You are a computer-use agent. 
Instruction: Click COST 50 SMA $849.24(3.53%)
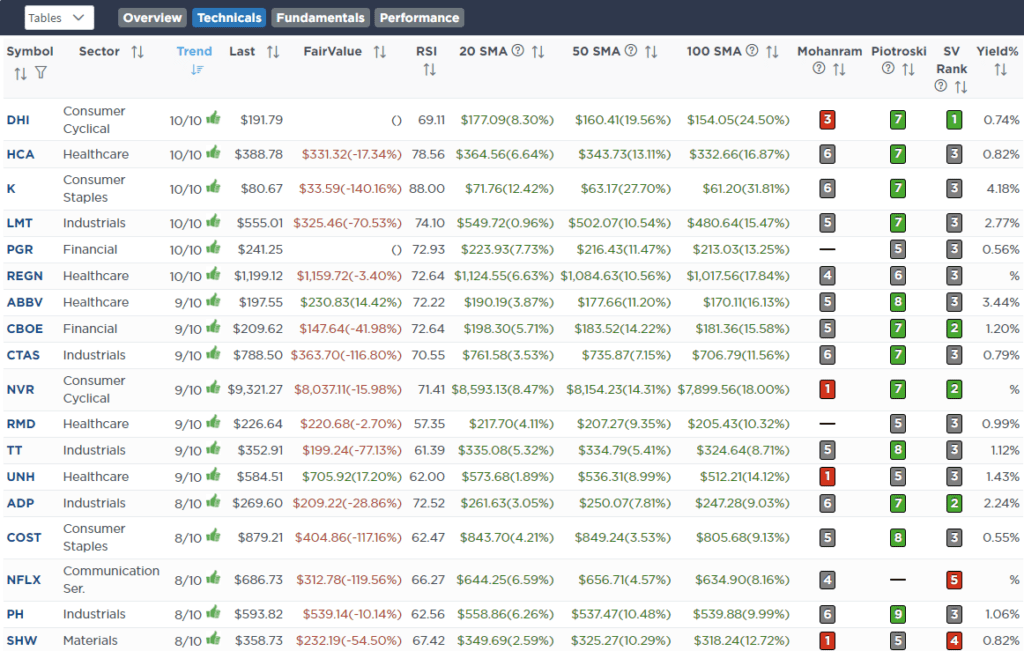622,537
